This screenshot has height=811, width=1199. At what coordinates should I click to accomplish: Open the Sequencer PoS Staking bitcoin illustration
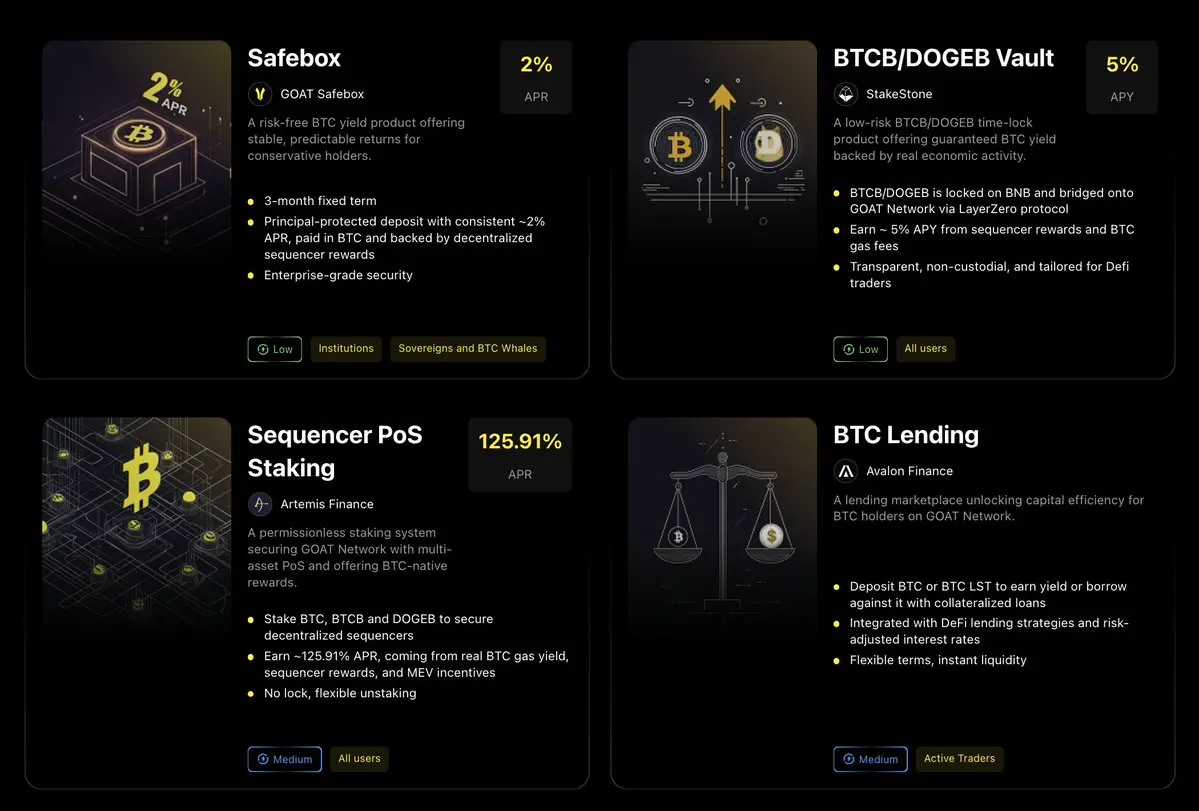[x=137, y=525]
